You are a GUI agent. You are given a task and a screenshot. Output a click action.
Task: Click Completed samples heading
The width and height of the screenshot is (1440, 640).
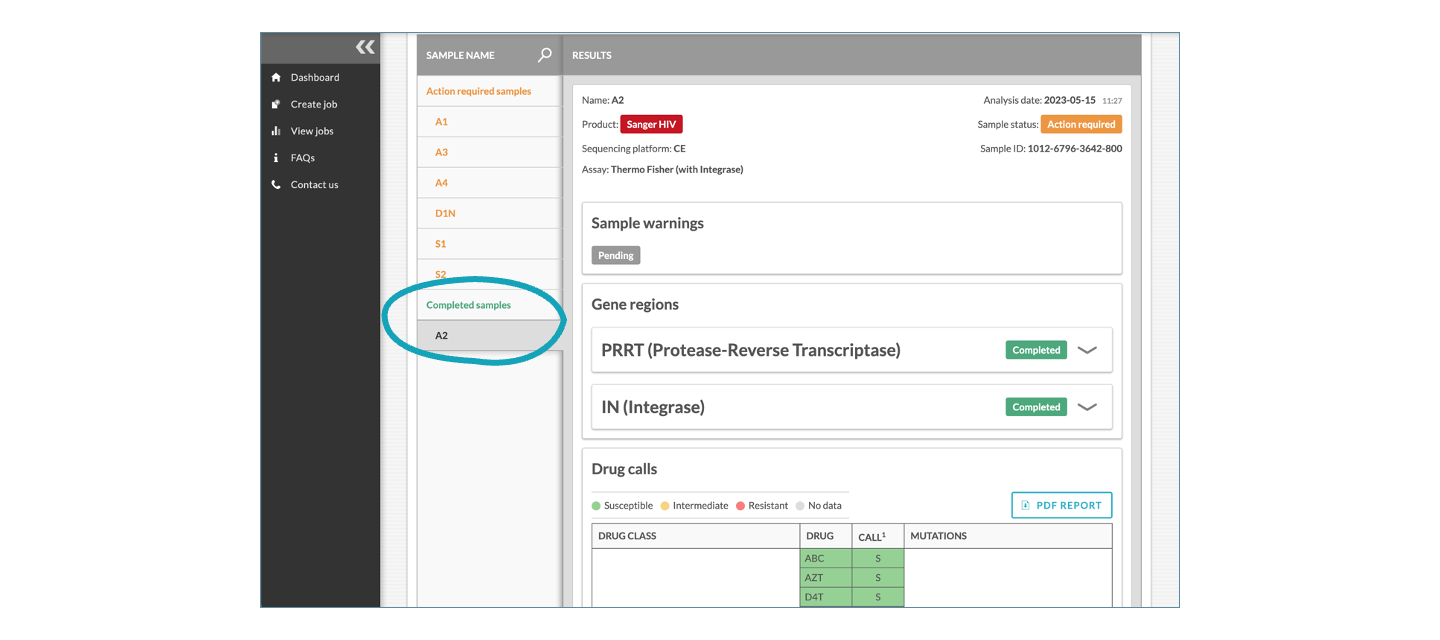tap(469, 305)
